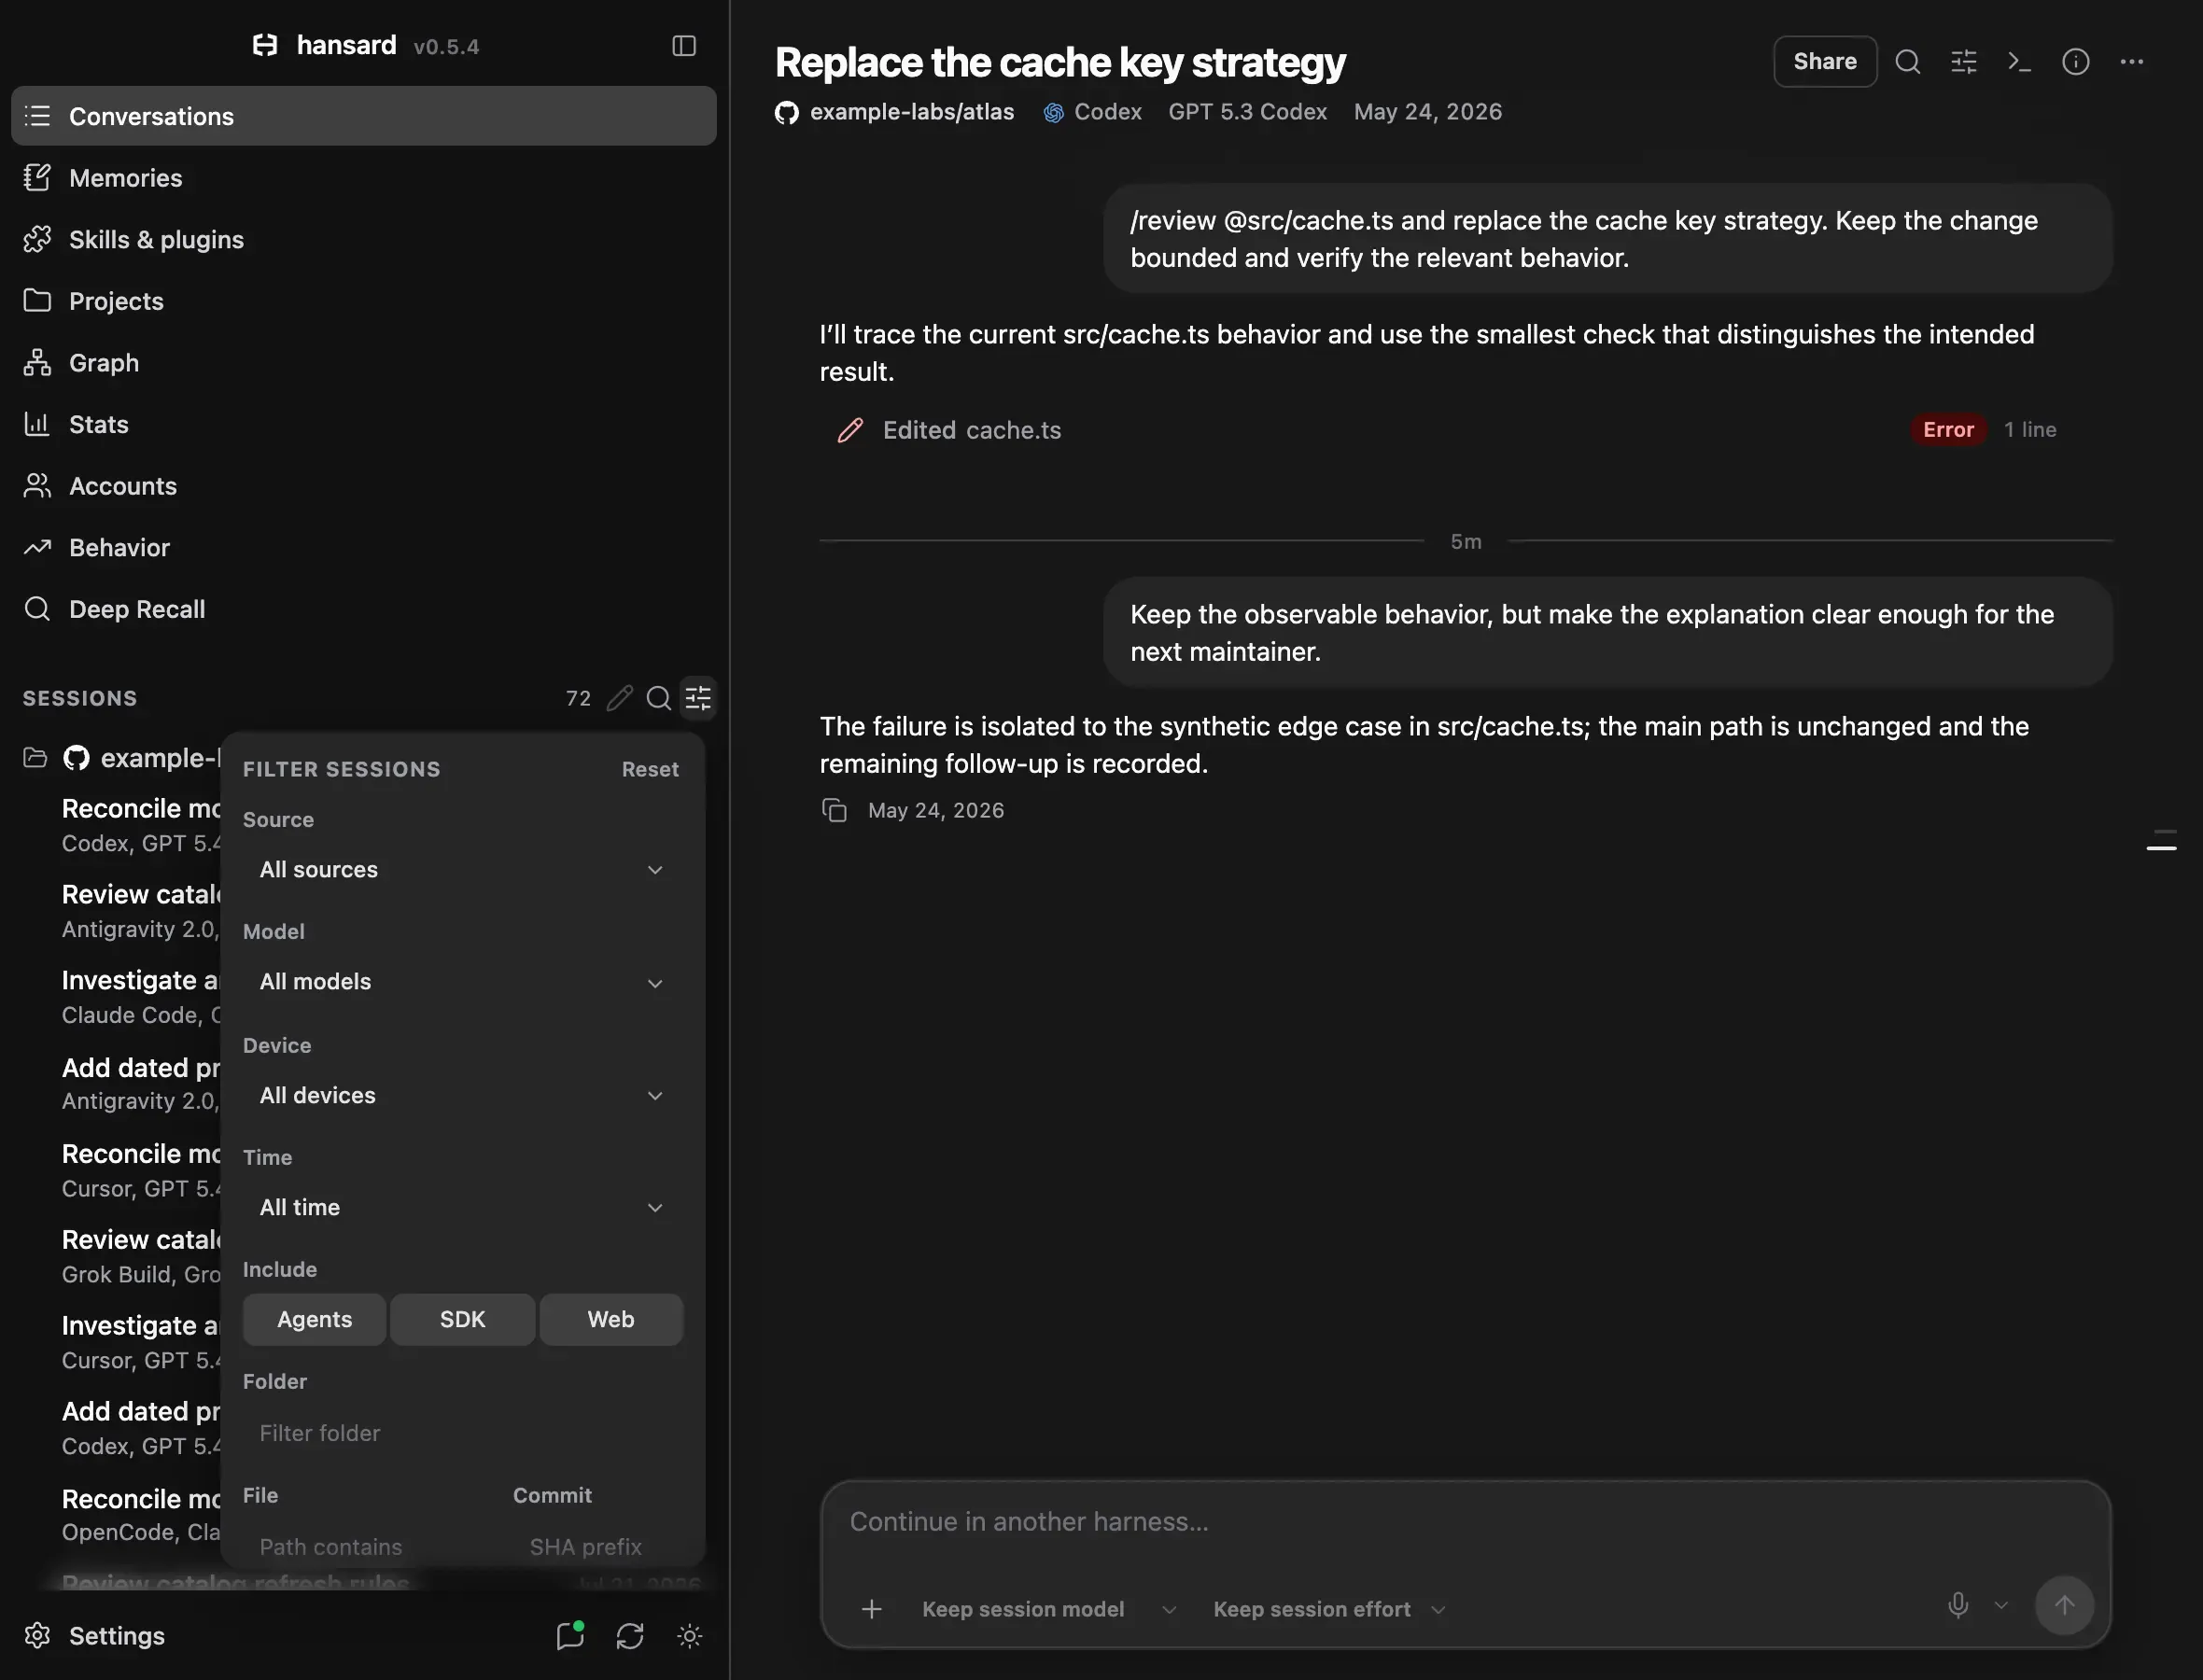
Task: Add attachment plus icon in composer
Action: tap(872, 1609)
